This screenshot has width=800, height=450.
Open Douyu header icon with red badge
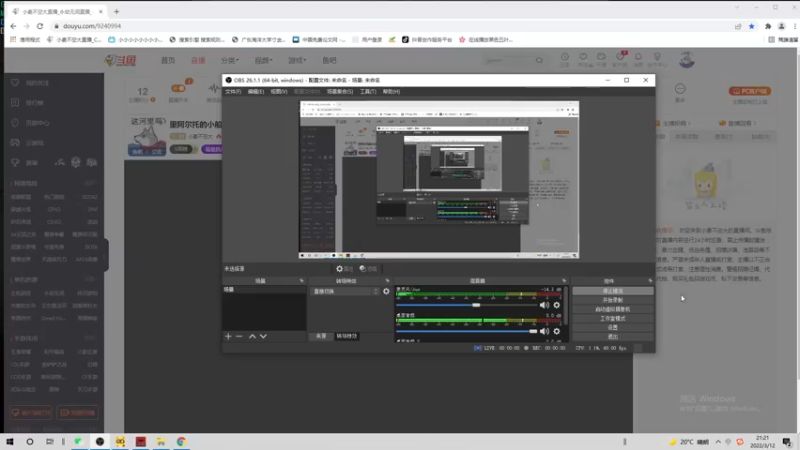pyautogui.click(x=620, y=57)
